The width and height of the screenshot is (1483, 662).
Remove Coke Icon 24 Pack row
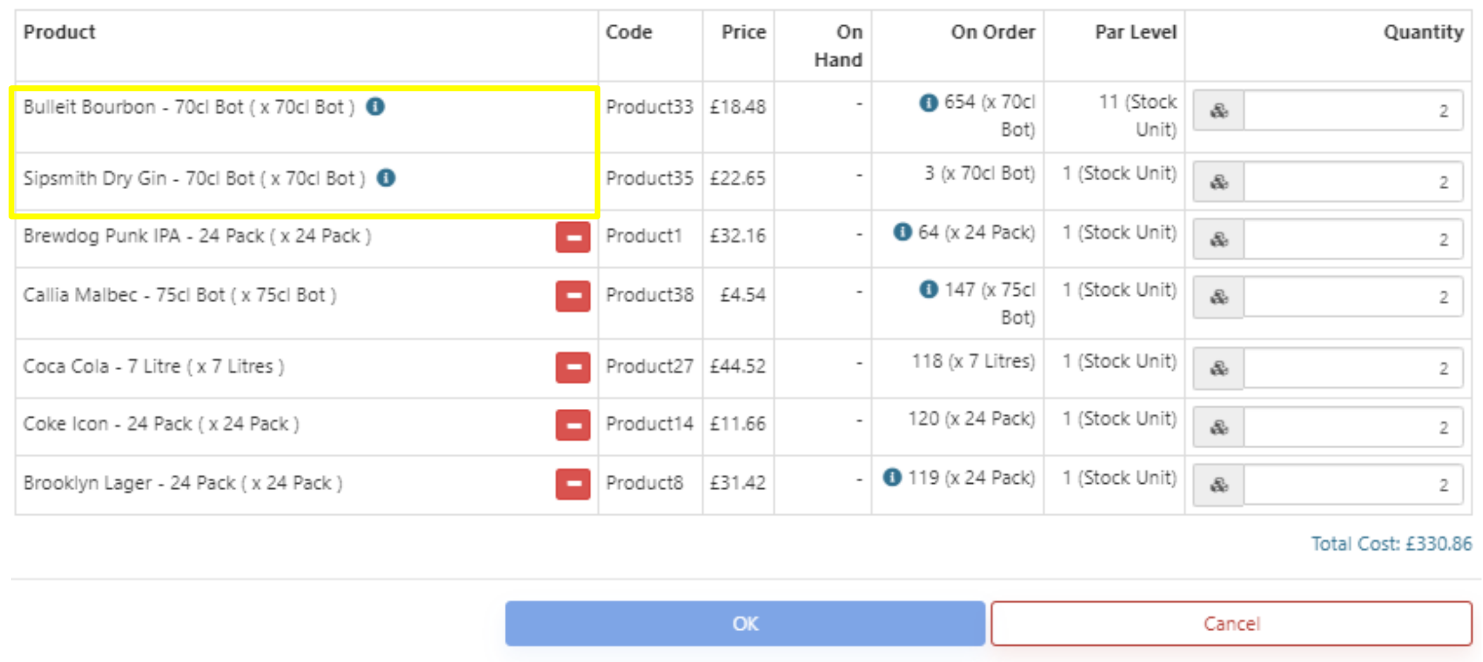573,425
